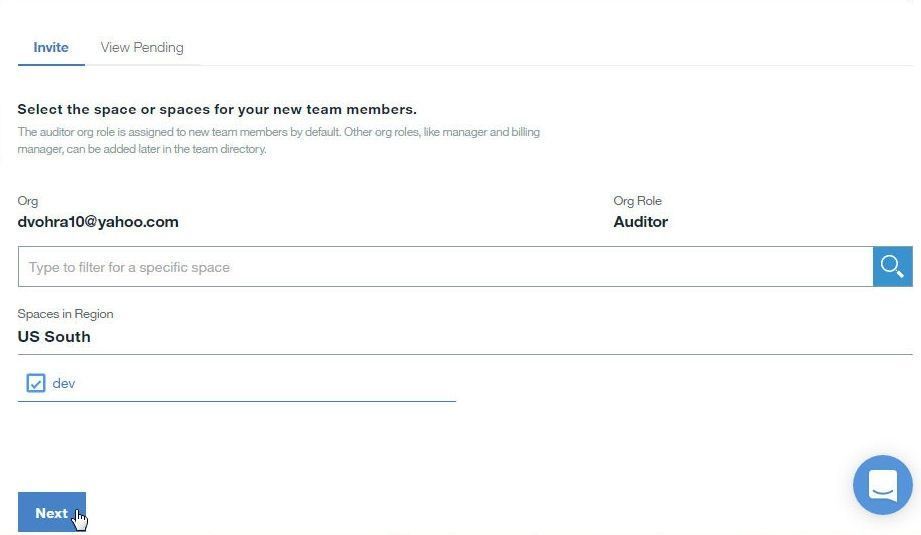Click the hand cursor beside the Next button
This screenshot has width=921, height=535.
tap(80, 520)
